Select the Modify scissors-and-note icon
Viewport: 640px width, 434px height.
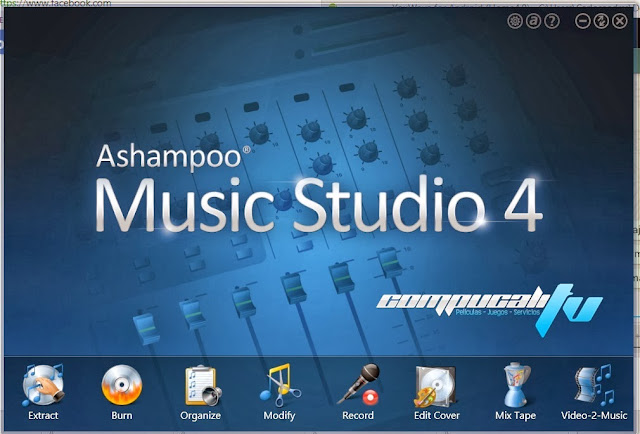click(280, 385)
